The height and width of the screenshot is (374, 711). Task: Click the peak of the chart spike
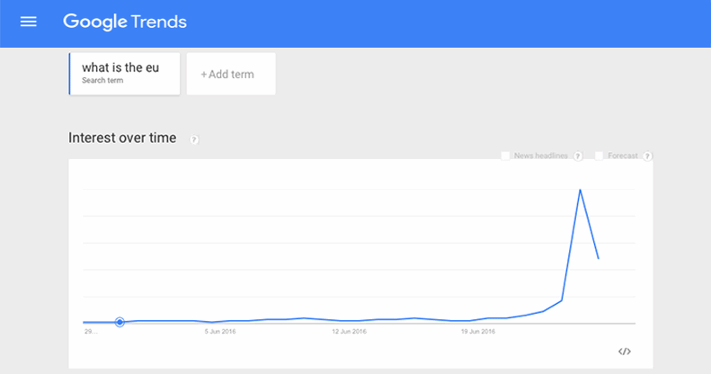[x=580, y=189]
